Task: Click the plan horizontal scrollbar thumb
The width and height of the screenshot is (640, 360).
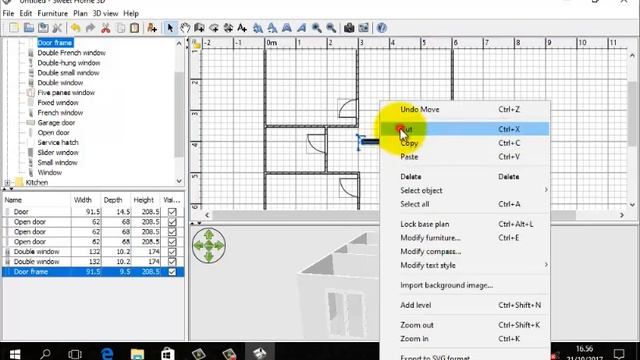Action: point(394,215)
